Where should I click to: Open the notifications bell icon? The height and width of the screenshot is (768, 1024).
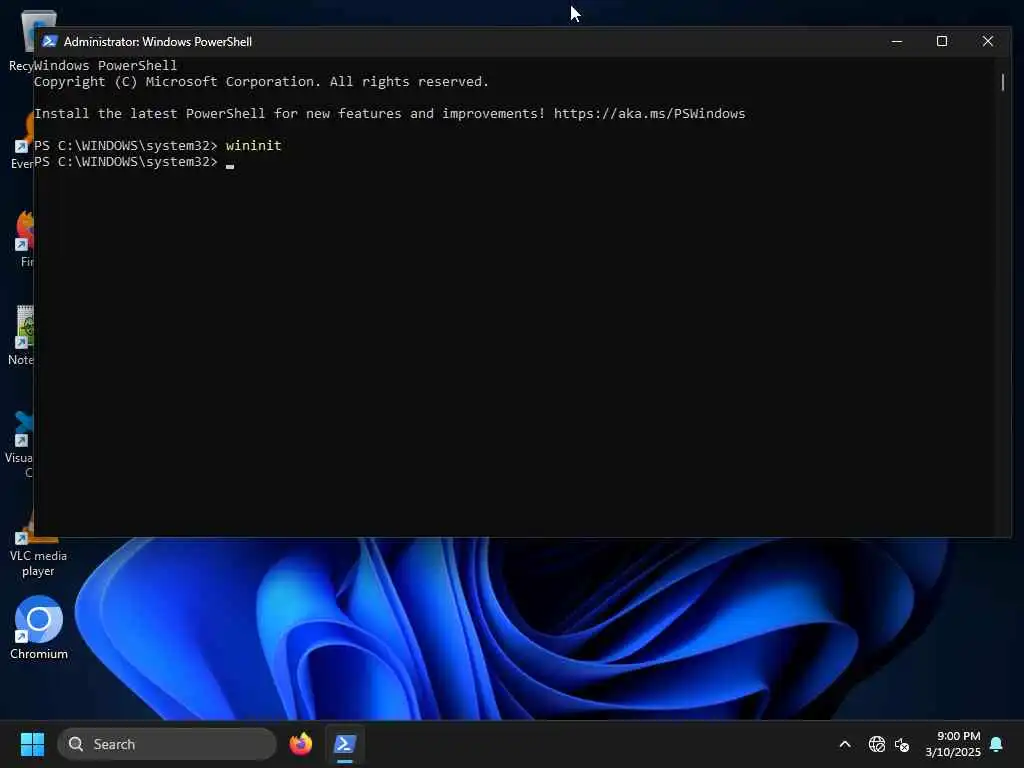click(x=997, y=744)
